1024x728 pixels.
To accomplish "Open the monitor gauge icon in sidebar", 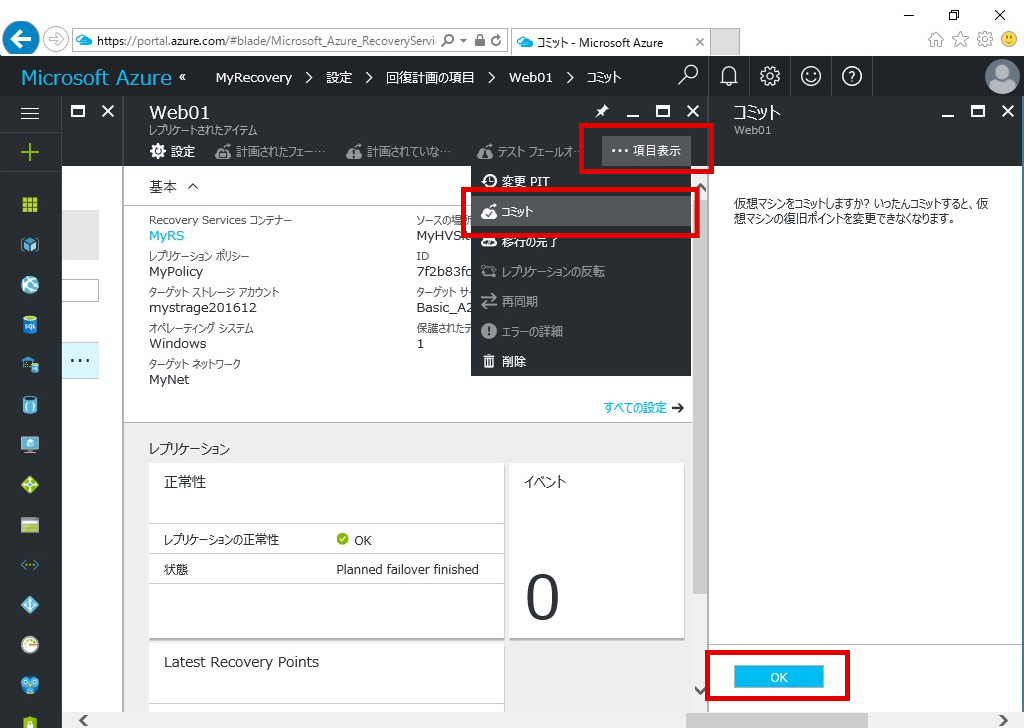I will point(30,644).
